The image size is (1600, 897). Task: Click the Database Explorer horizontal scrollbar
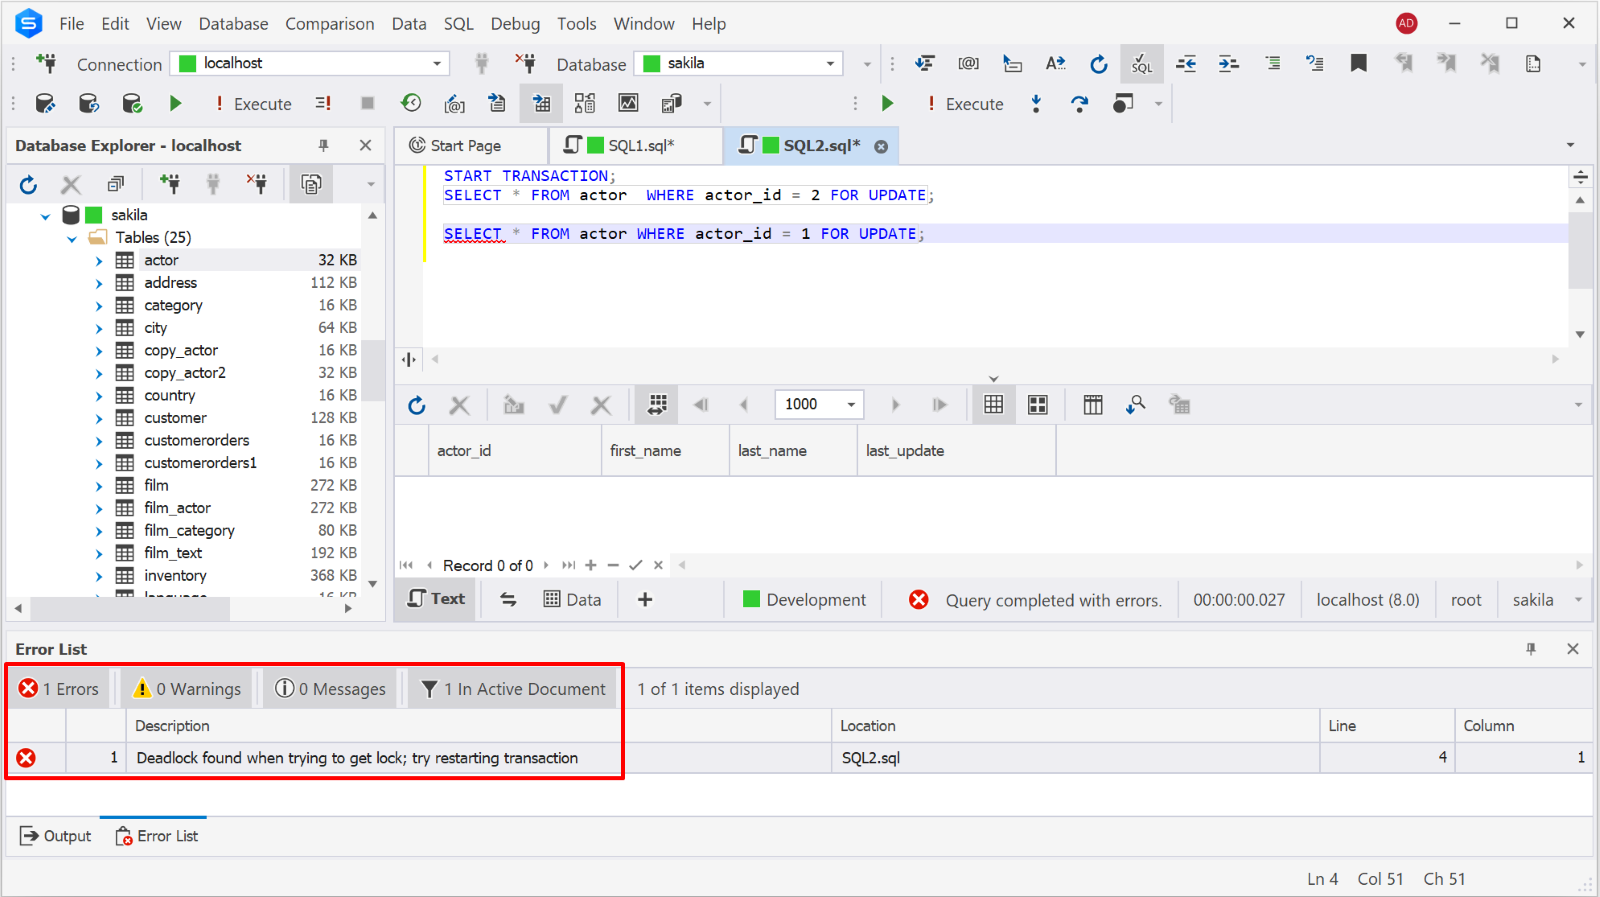pos(130,608)
